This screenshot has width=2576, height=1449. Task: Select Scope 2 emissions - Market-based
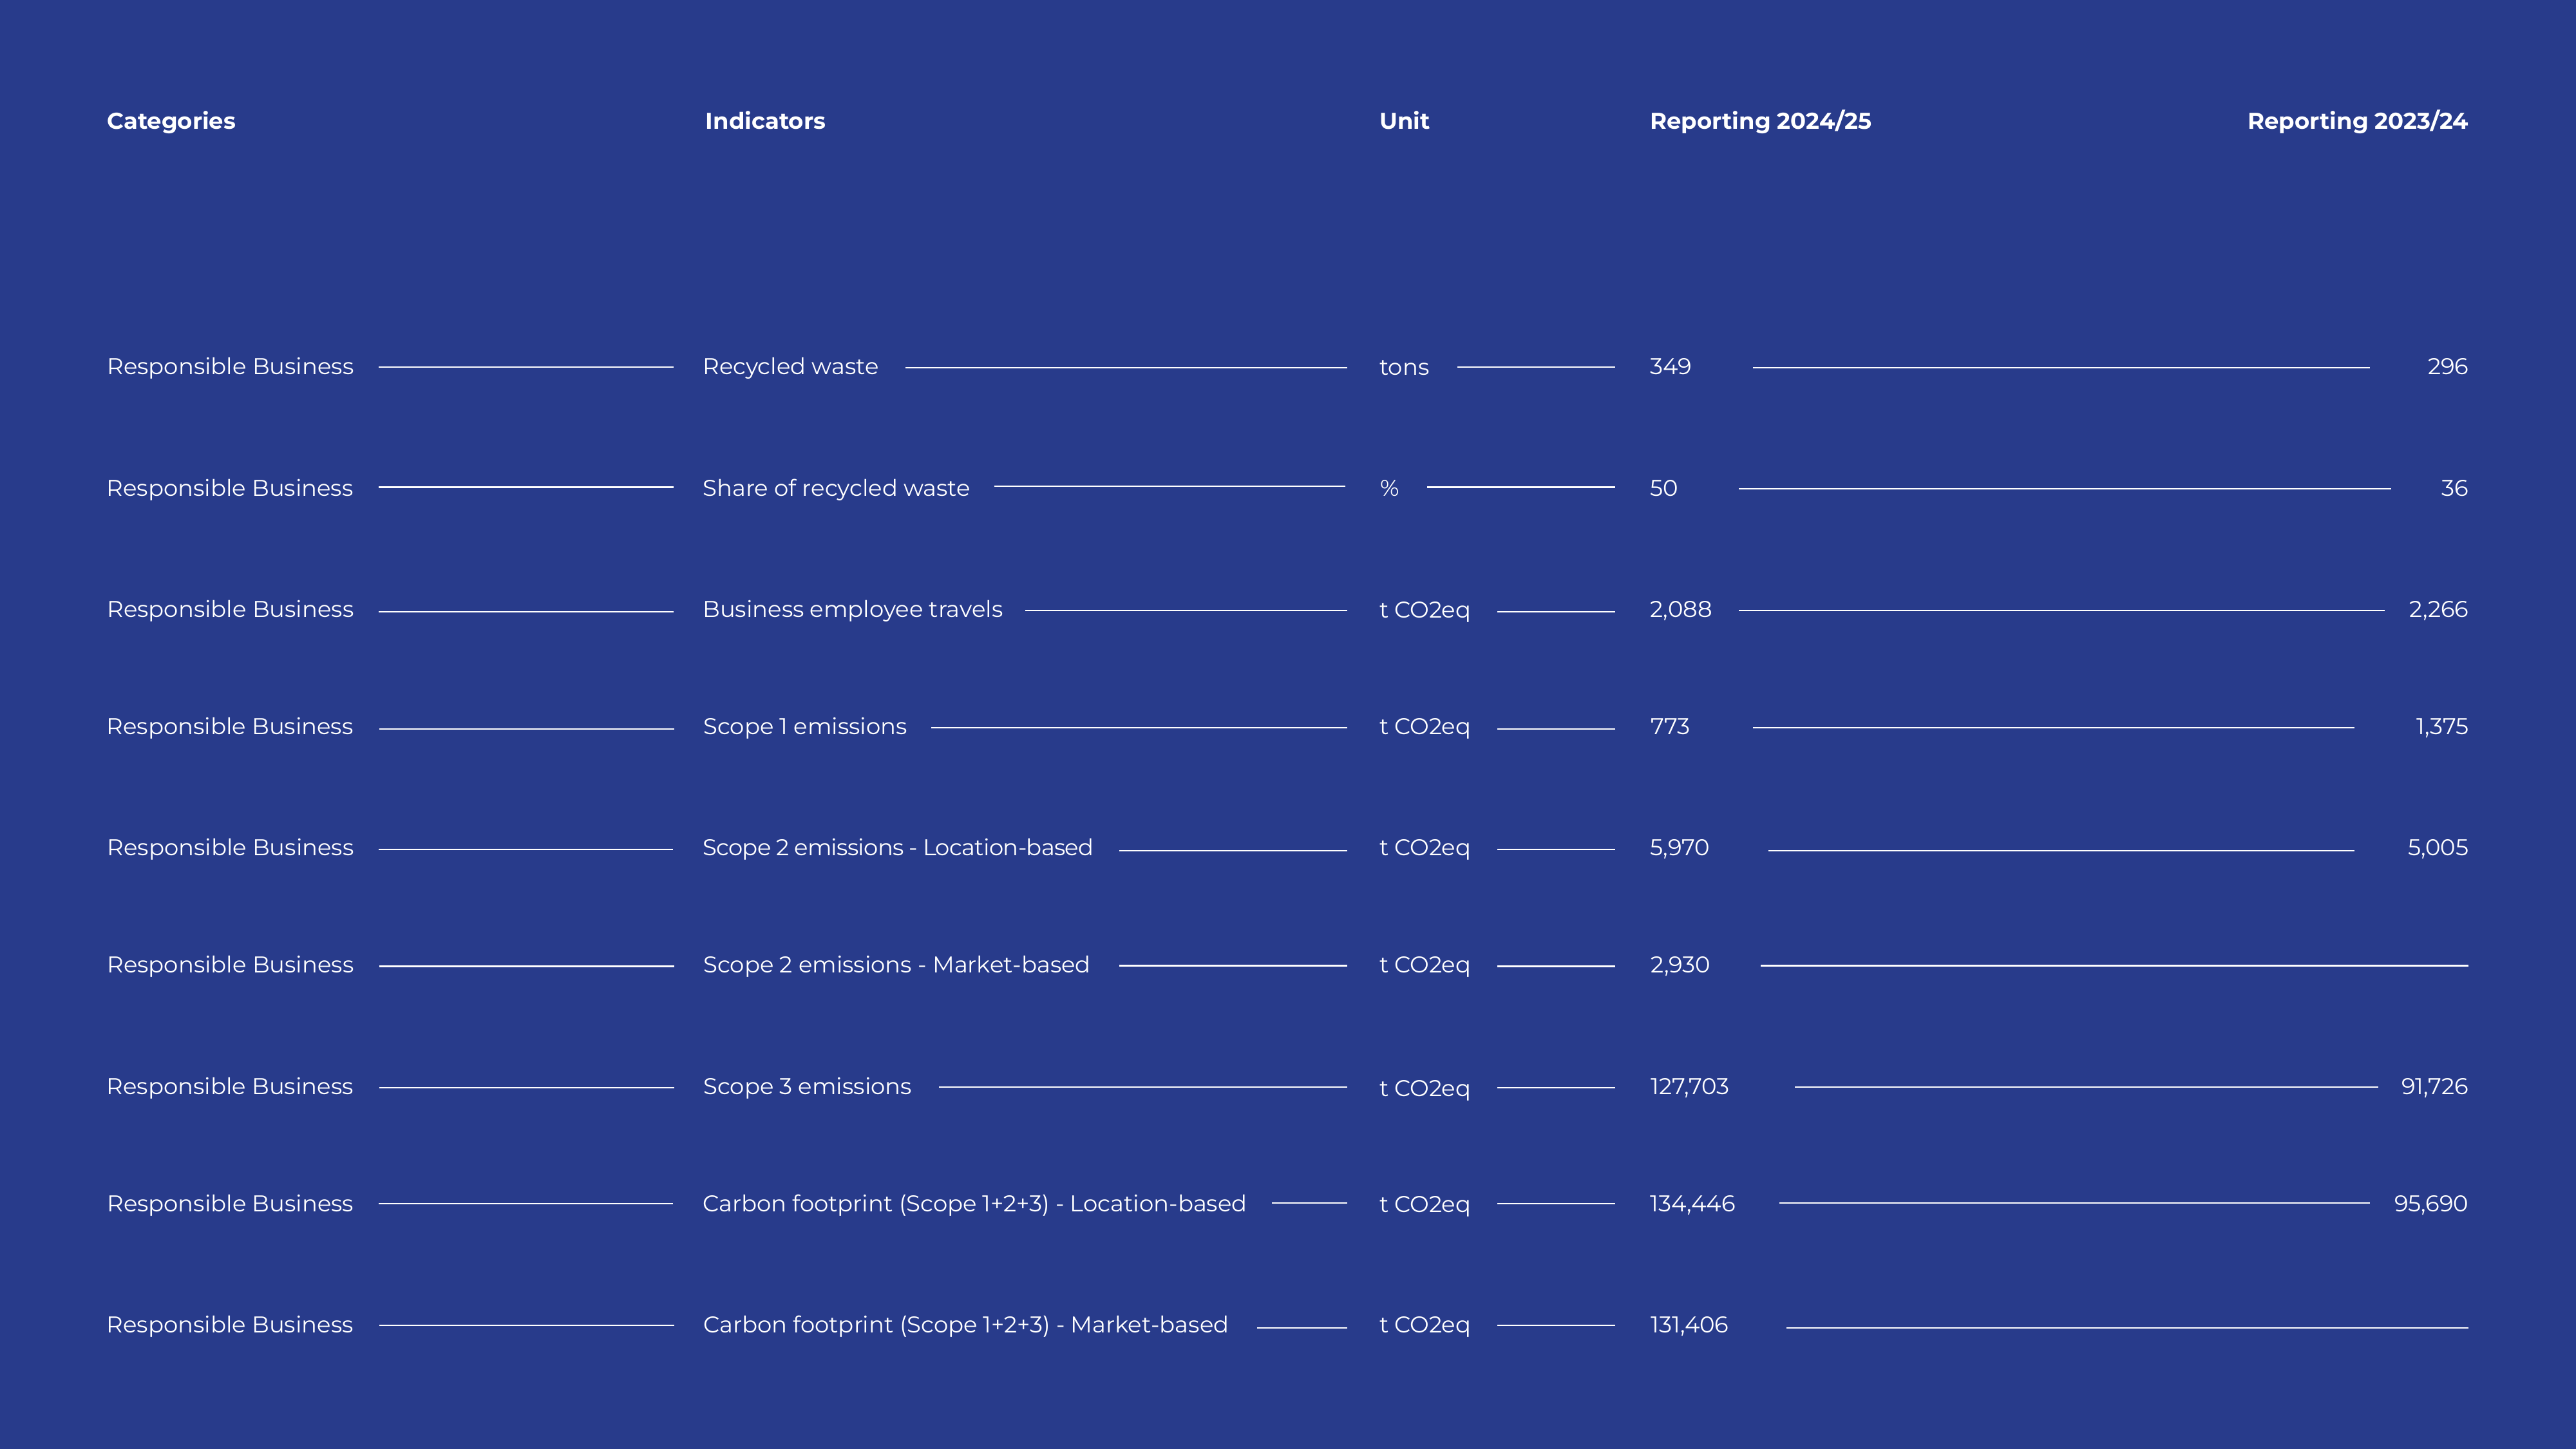tap(896, 965)
